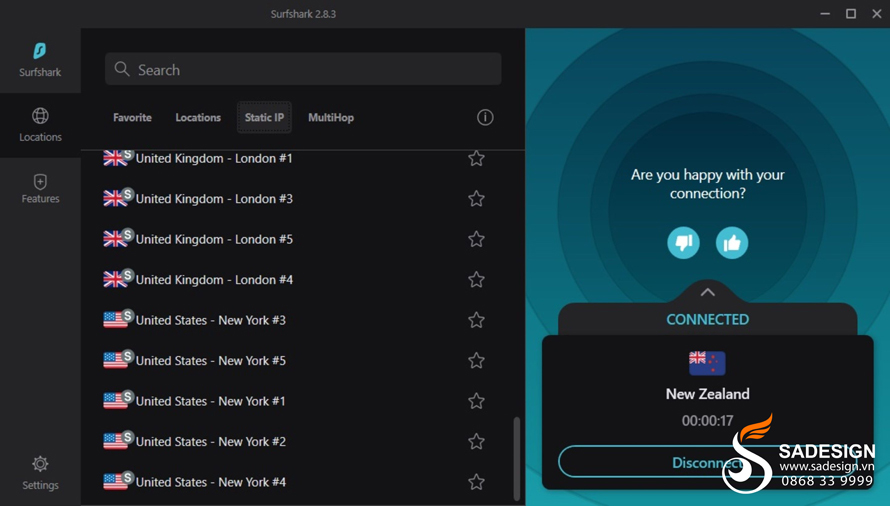Viewport: 890px width, 506px height.
Task: Connect to United Kingdom - London #5
Action: (303, 239)
